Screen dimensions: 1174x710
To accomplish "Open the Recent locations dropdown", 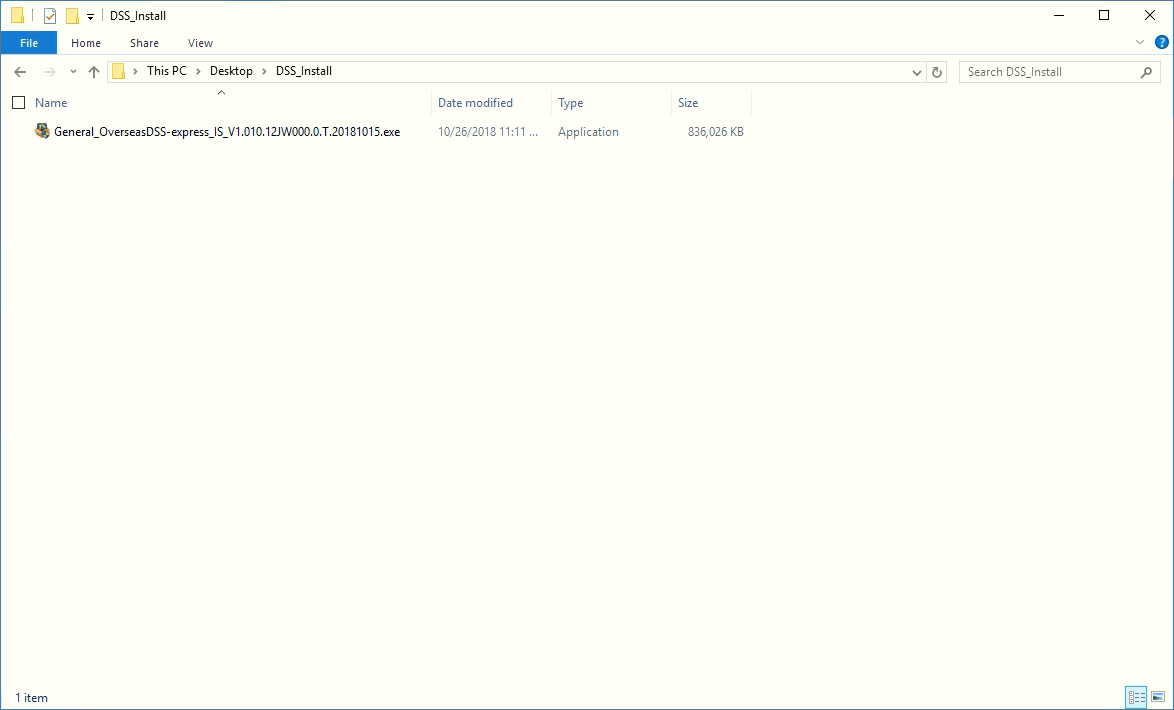I will [x=73, y=72].
